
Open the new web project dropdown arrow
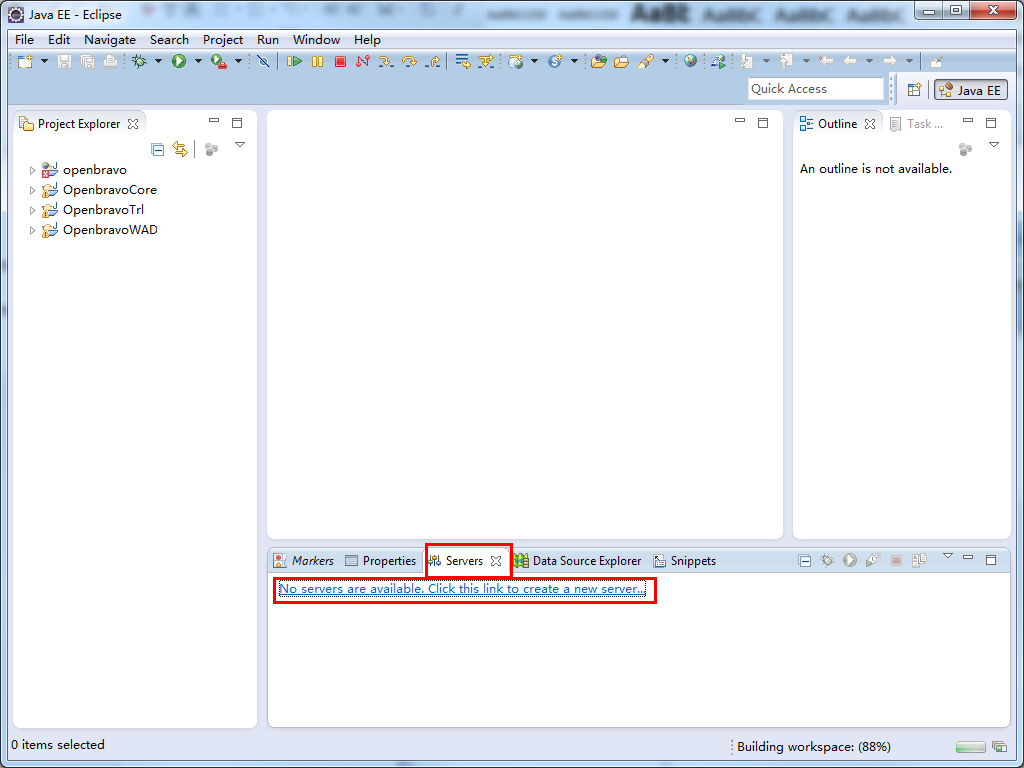point(534,61)
